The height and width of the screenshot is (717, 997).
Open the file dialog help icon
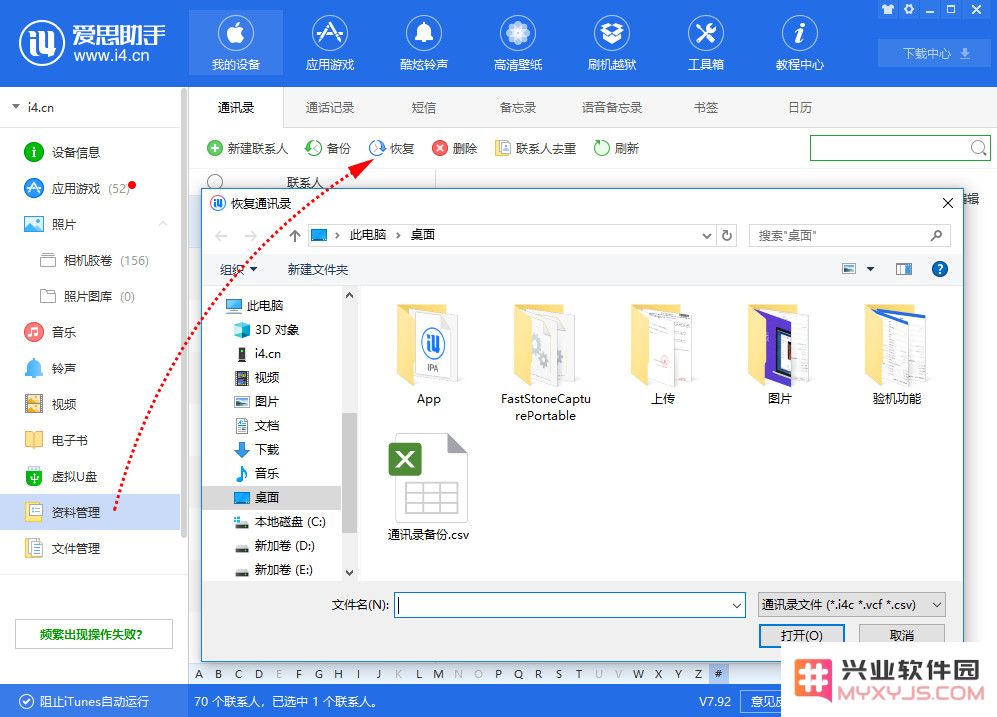coord(939,269)
